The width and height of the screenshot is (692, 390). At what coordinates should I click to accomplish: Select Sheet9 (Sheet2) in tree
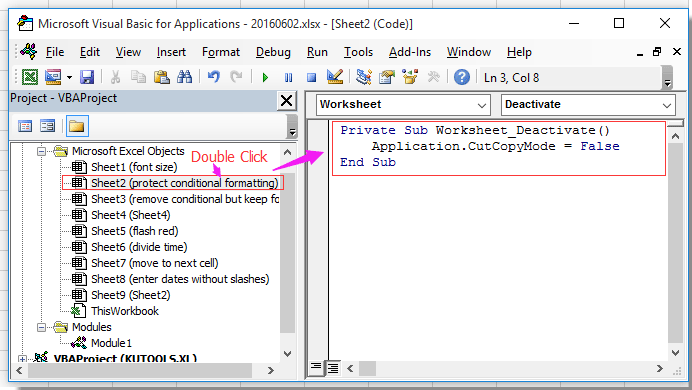130,295
